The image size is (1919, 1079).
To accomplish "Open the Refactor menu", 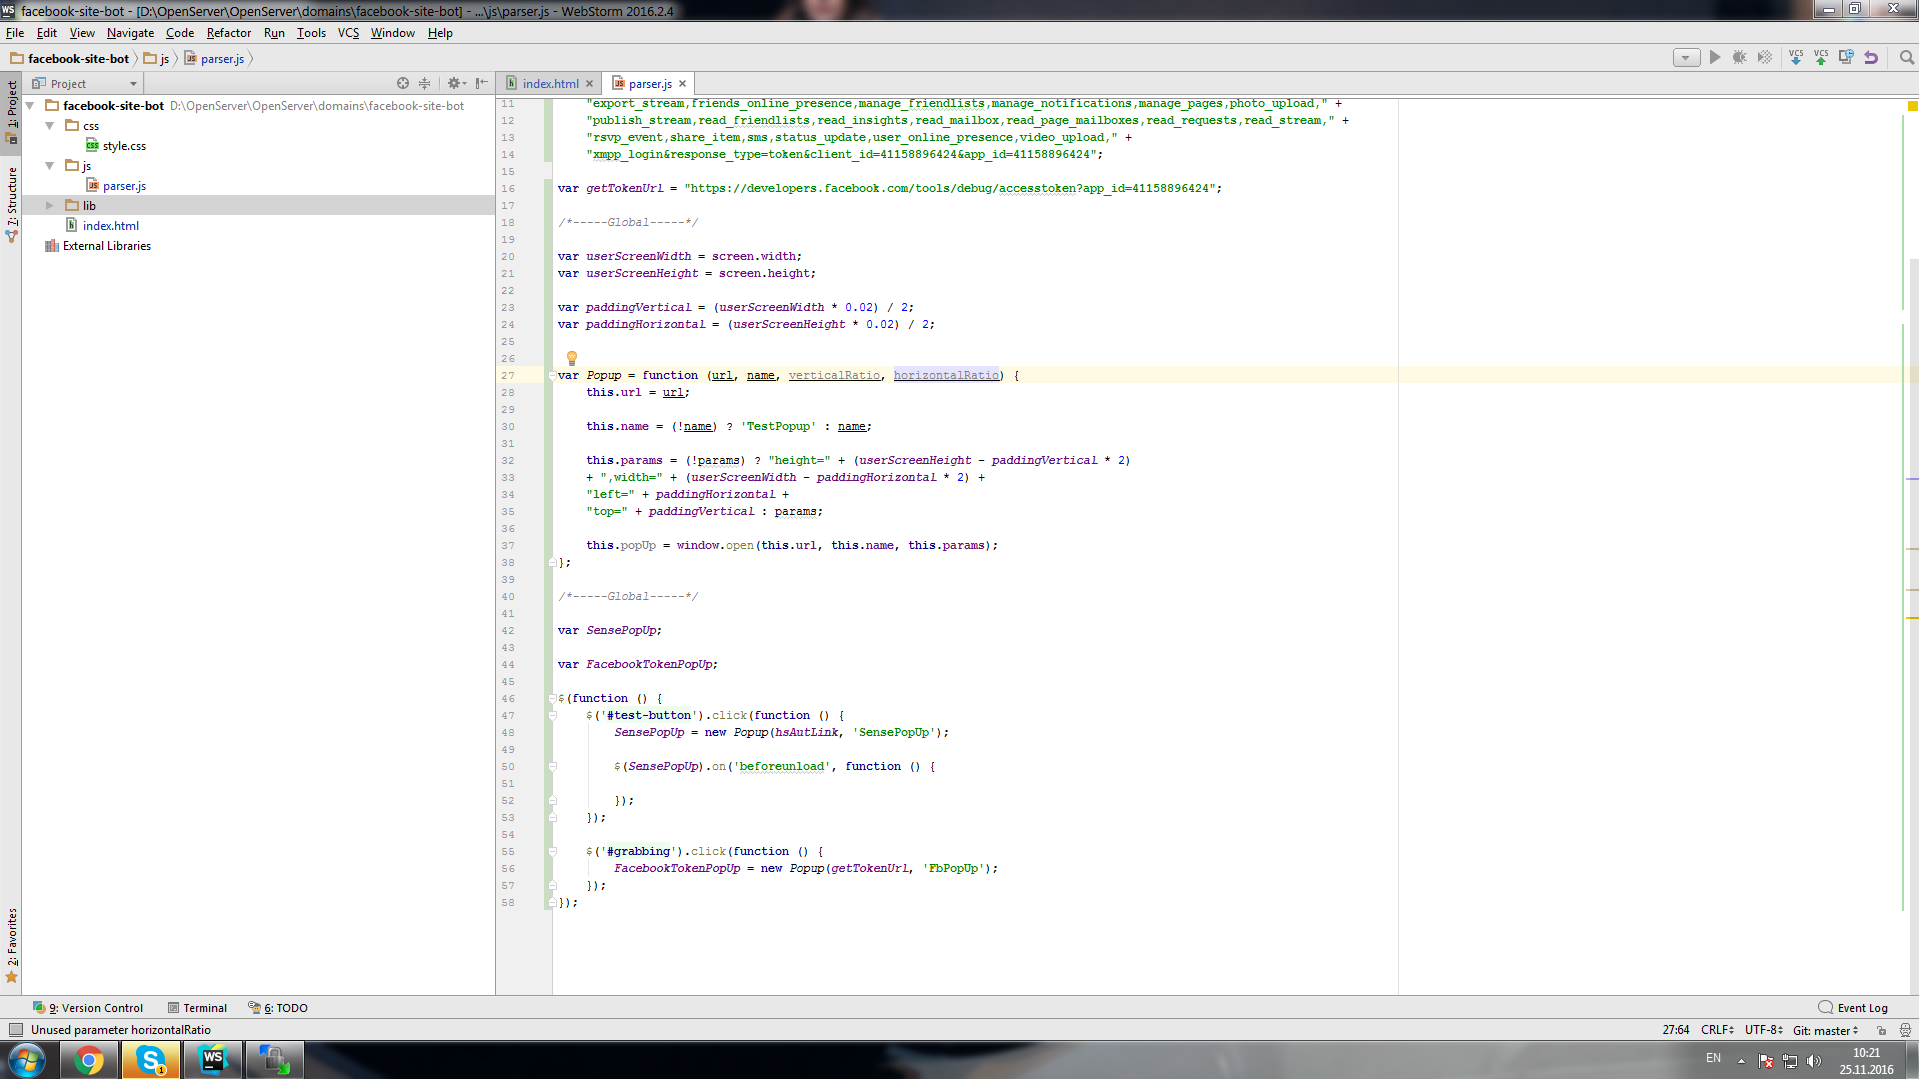I will pos(229,33).
